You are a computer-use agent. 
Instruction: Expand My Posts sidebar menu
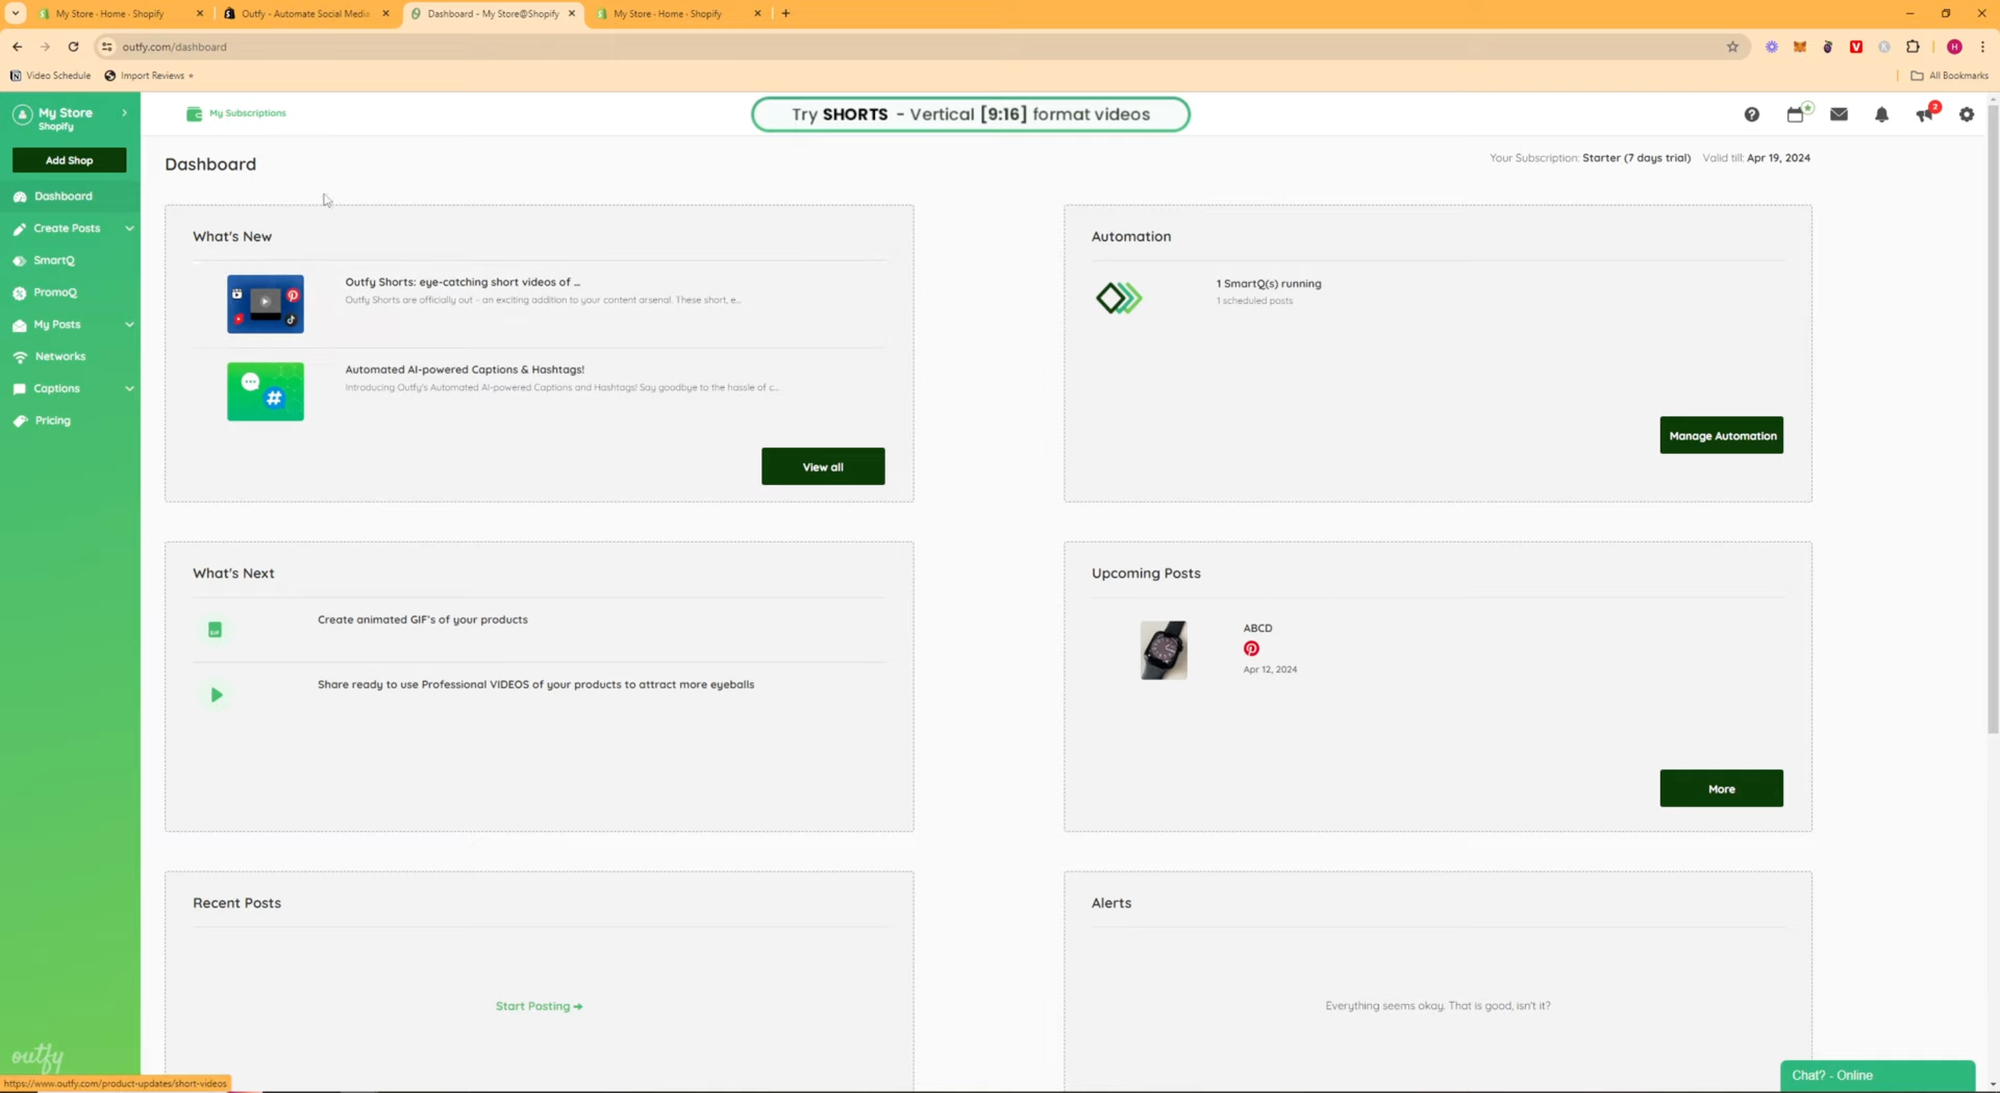129,325
